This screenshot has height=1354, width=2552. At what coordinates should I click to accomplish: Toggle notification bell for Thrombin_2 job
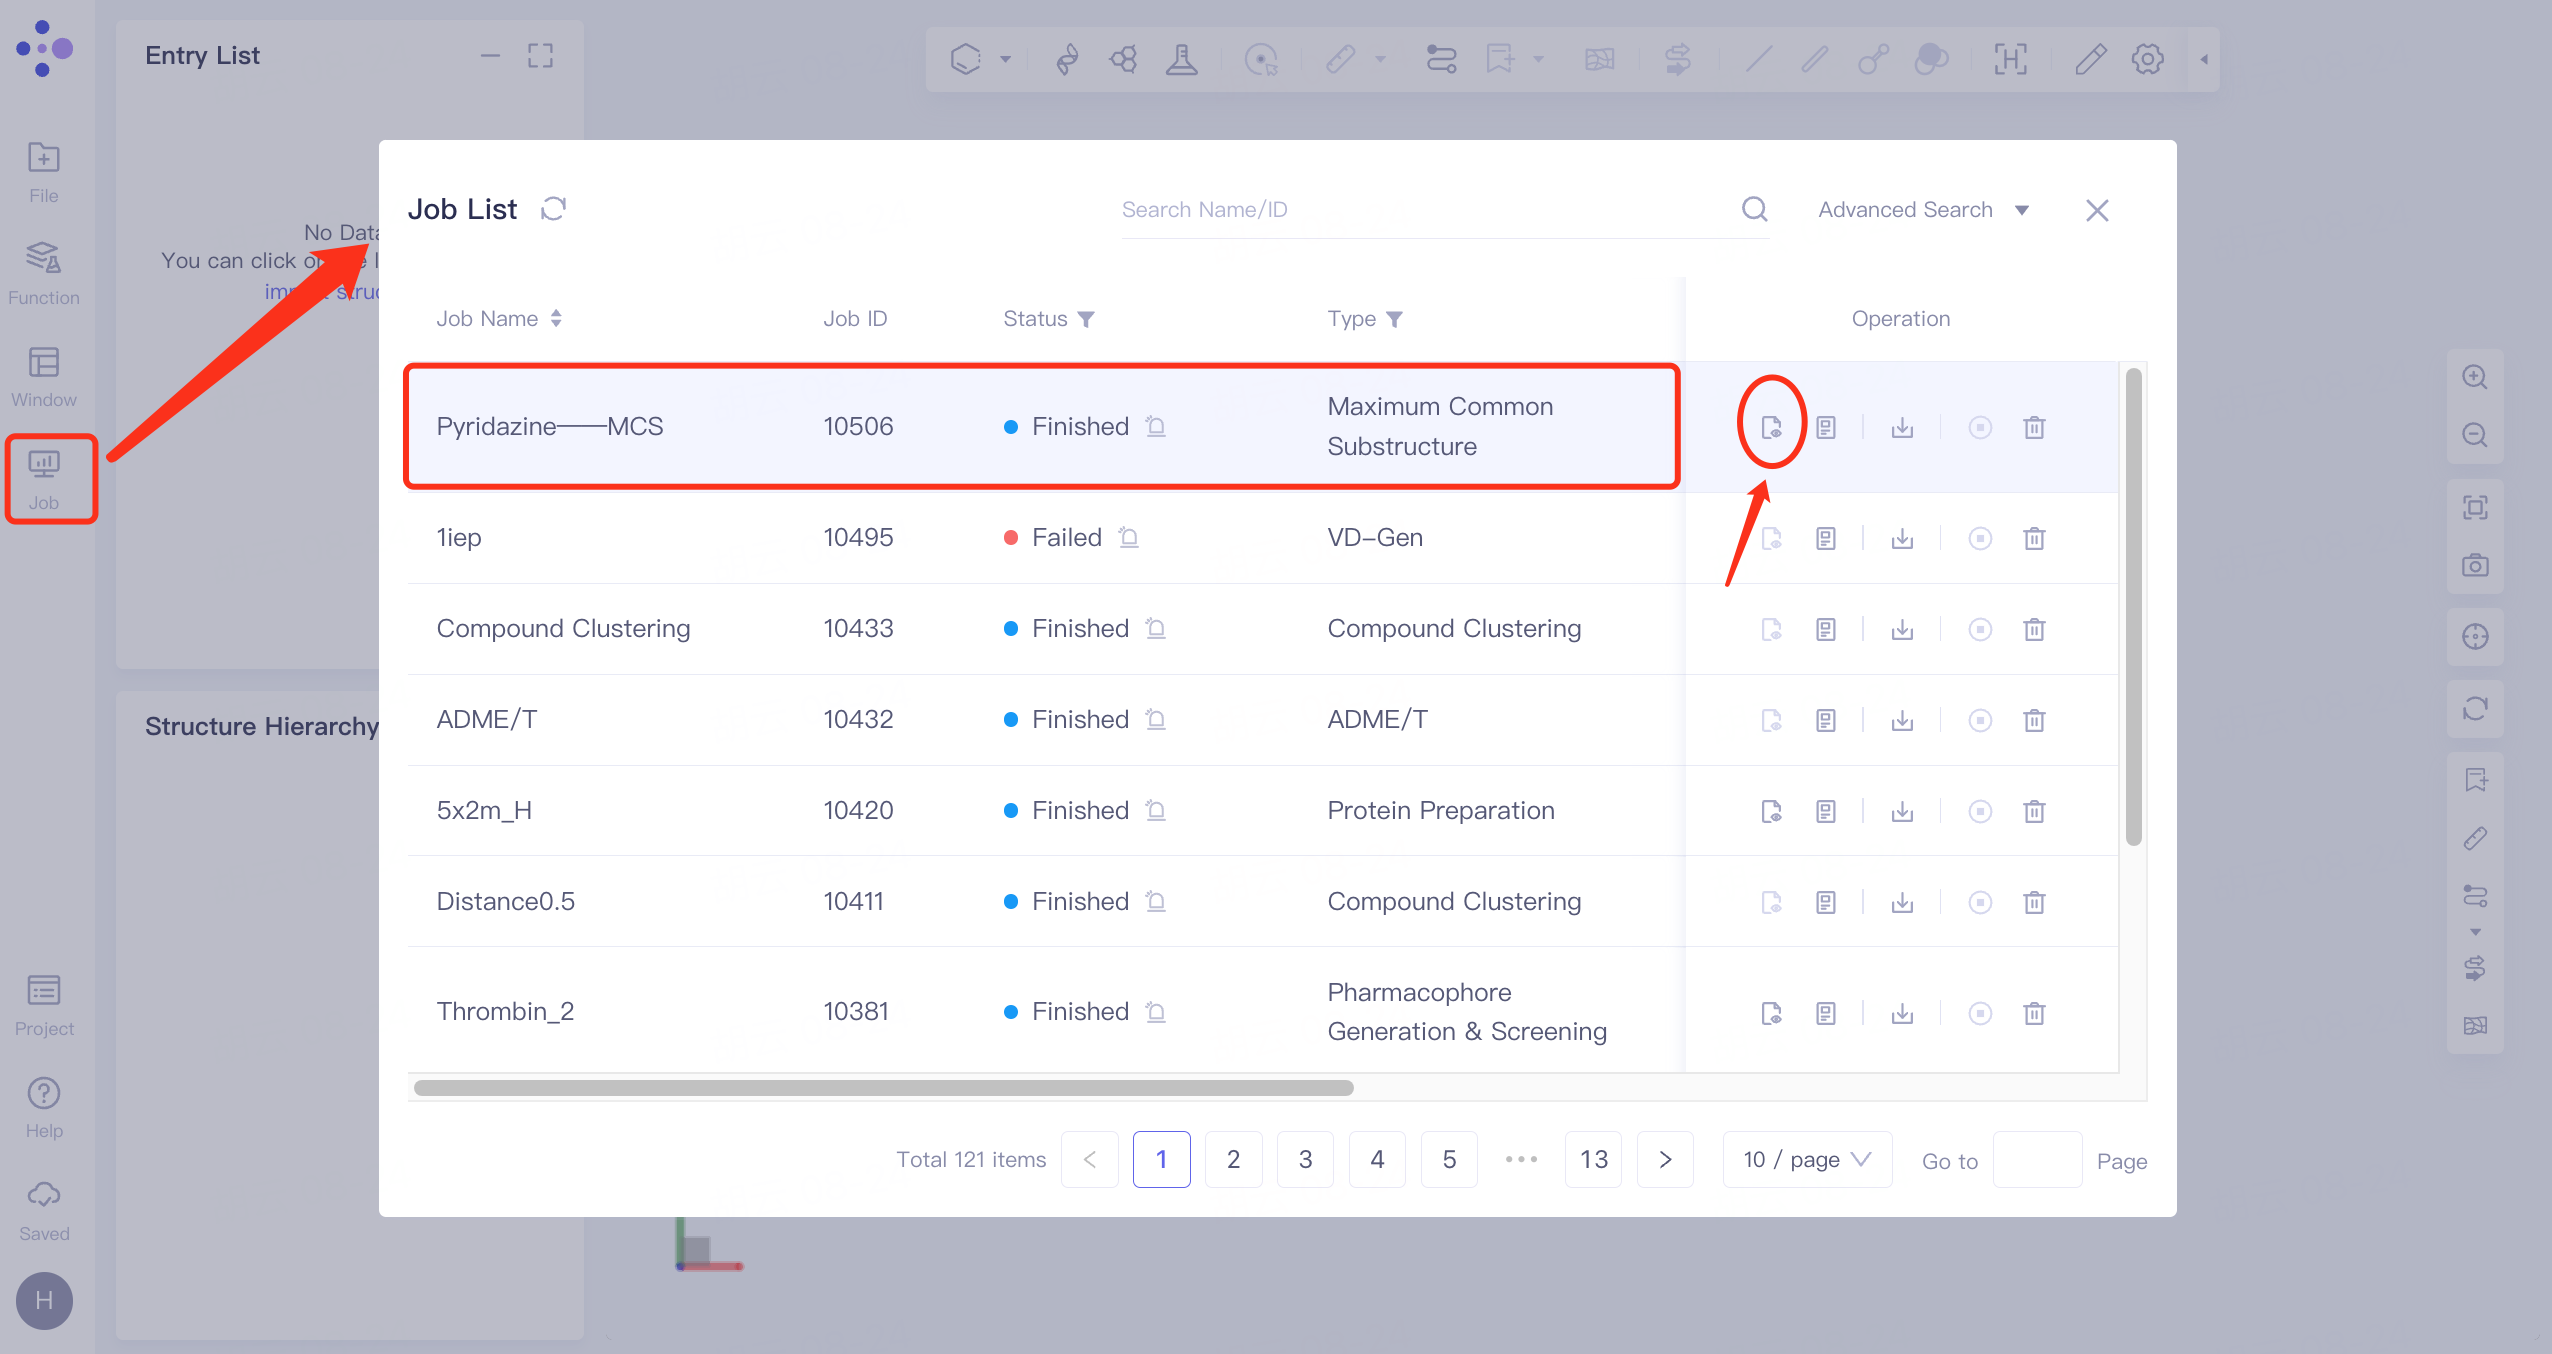point(1156,1012)
